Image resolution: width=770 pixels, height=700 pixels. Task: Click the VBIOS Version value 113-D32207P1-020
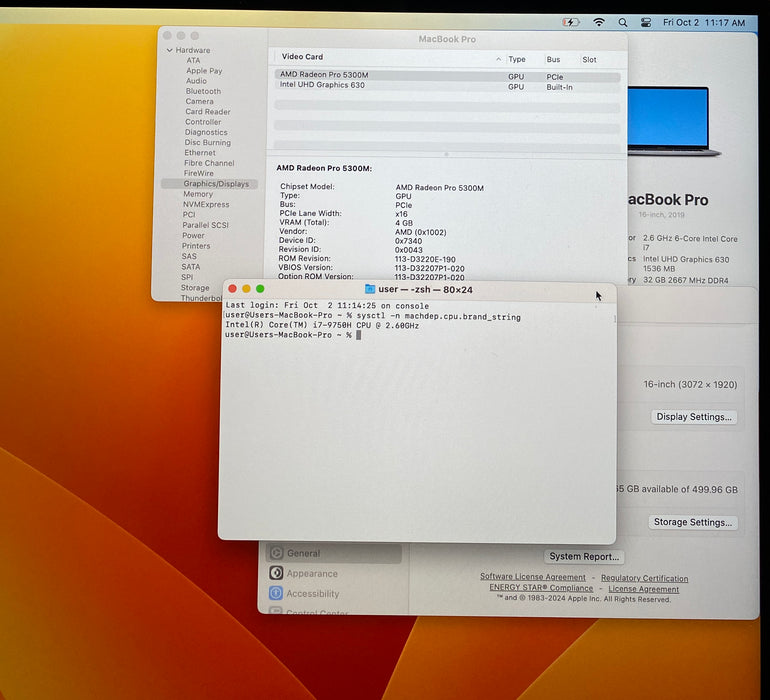coord(429,269)
